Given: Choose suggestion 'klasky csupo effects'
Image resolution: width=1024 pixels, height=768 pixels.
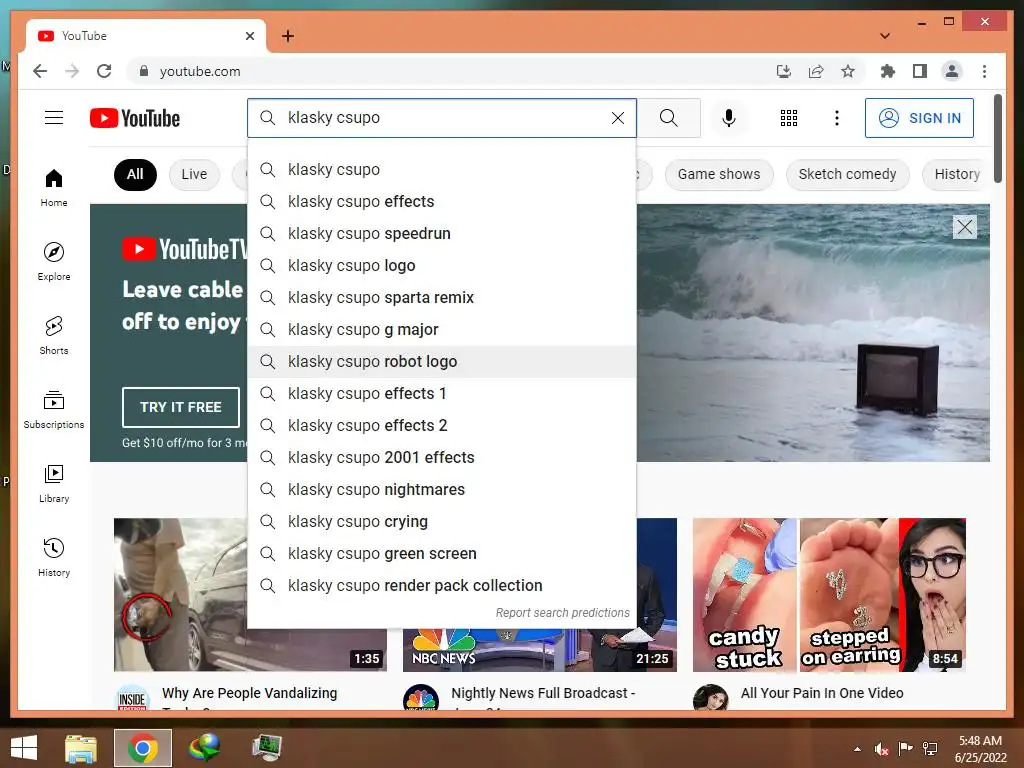Looking at the screenshot, I should click(441, 202).
